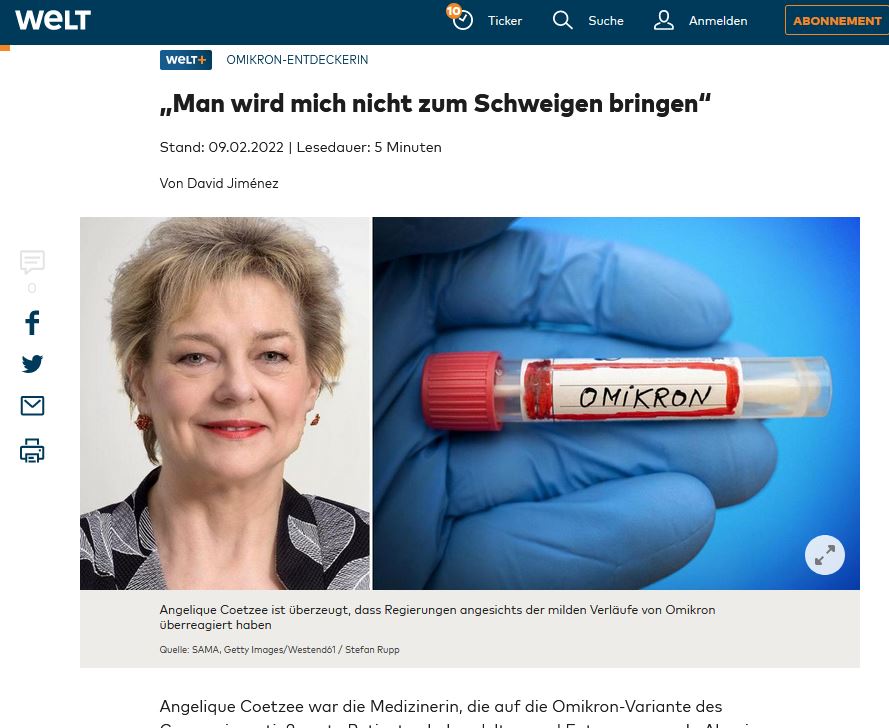Share article on Facebook
889x728 pixels.
(x=32, y=323)
